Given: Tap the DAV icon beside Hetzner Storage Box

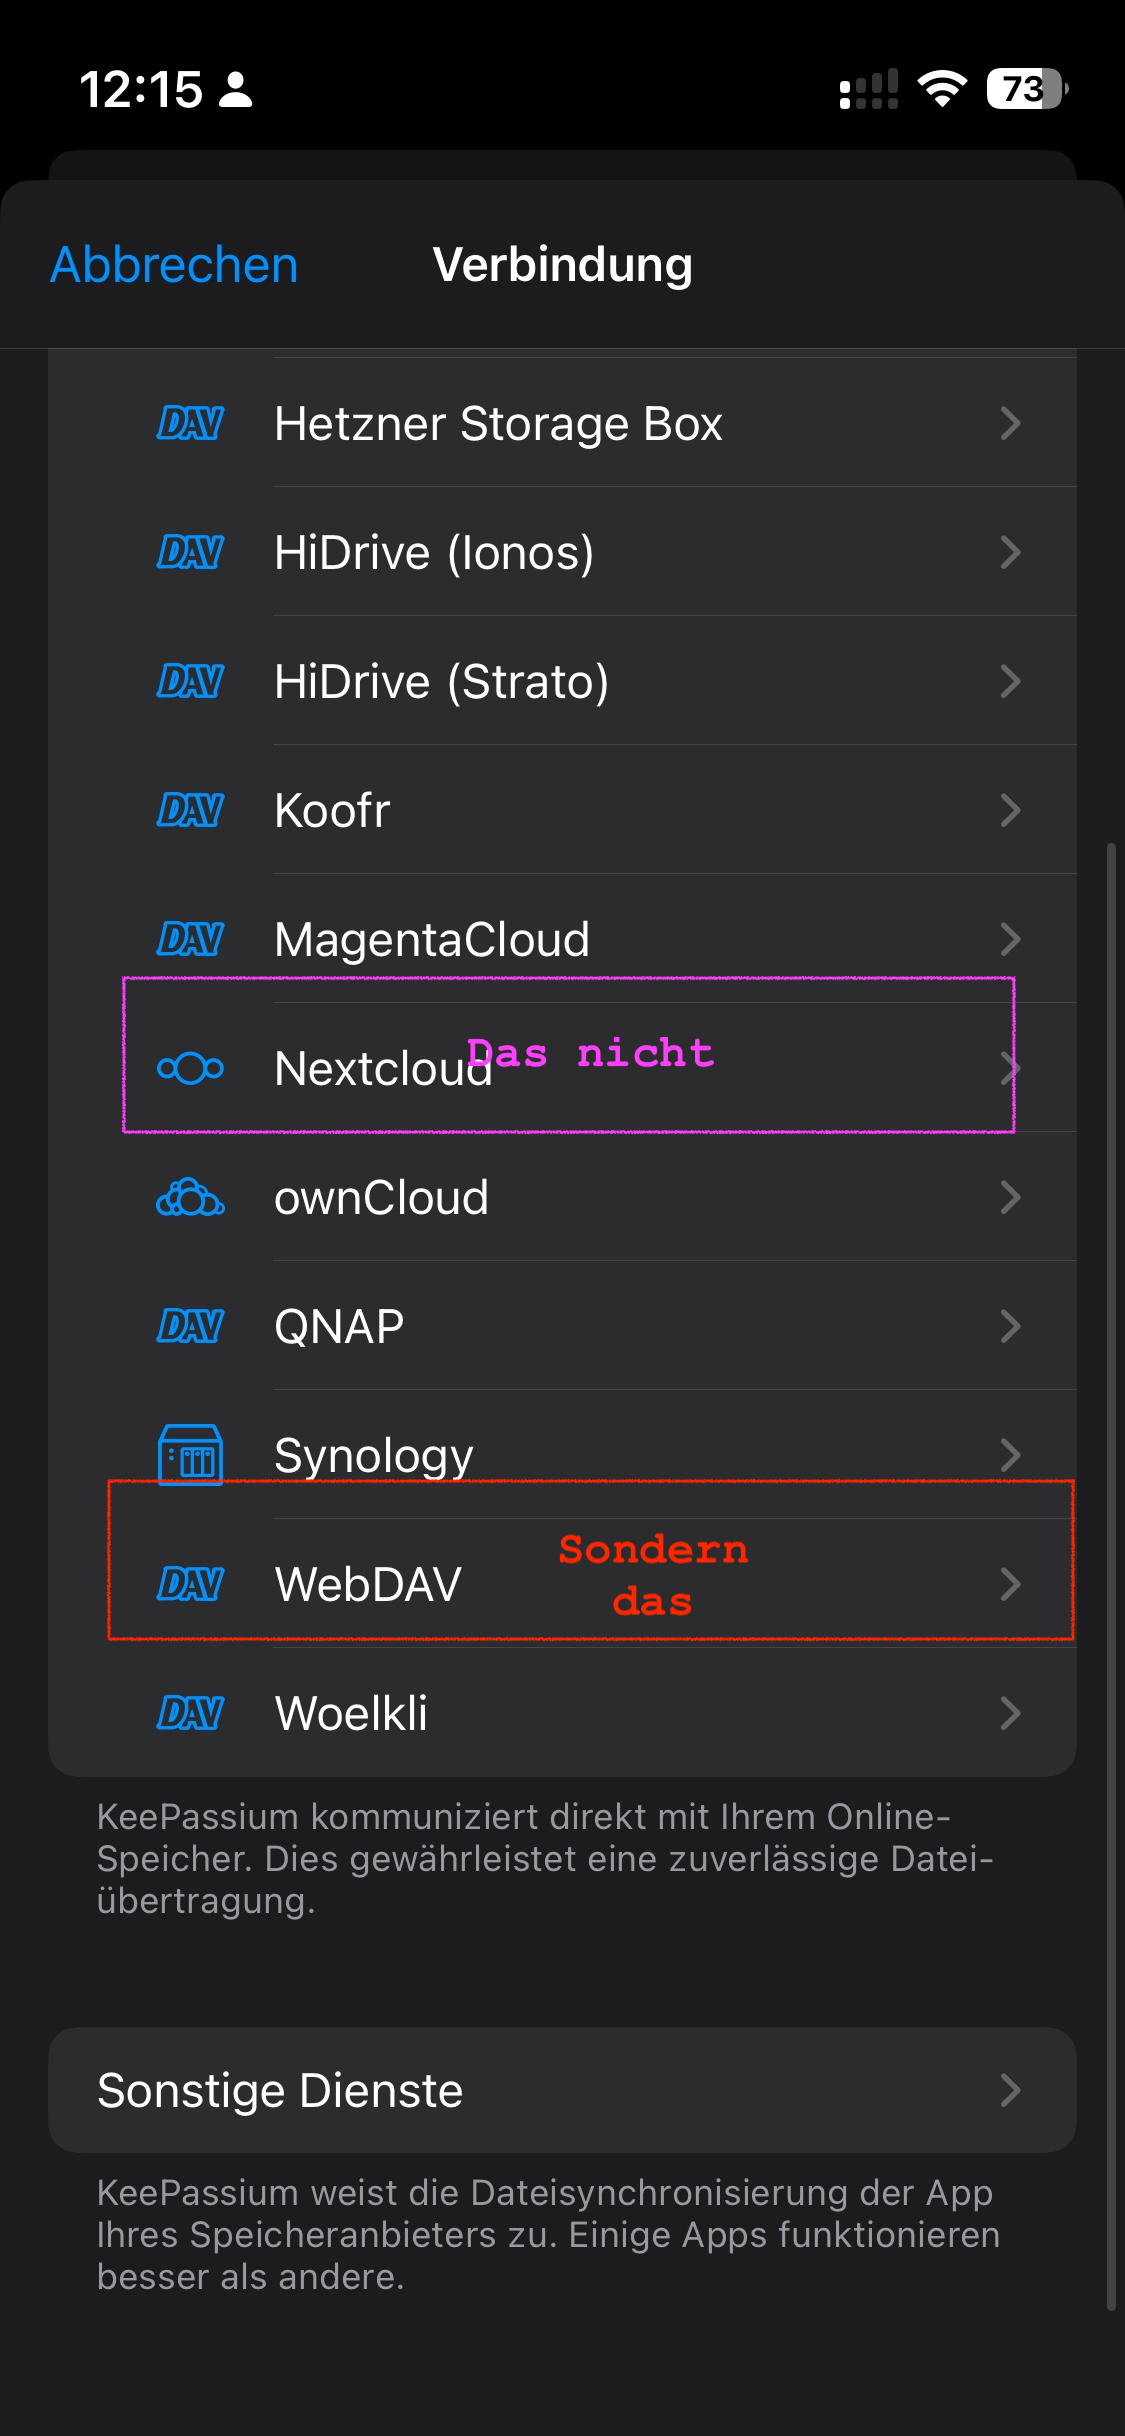Looking at the screenshot, I should (190, 423).
